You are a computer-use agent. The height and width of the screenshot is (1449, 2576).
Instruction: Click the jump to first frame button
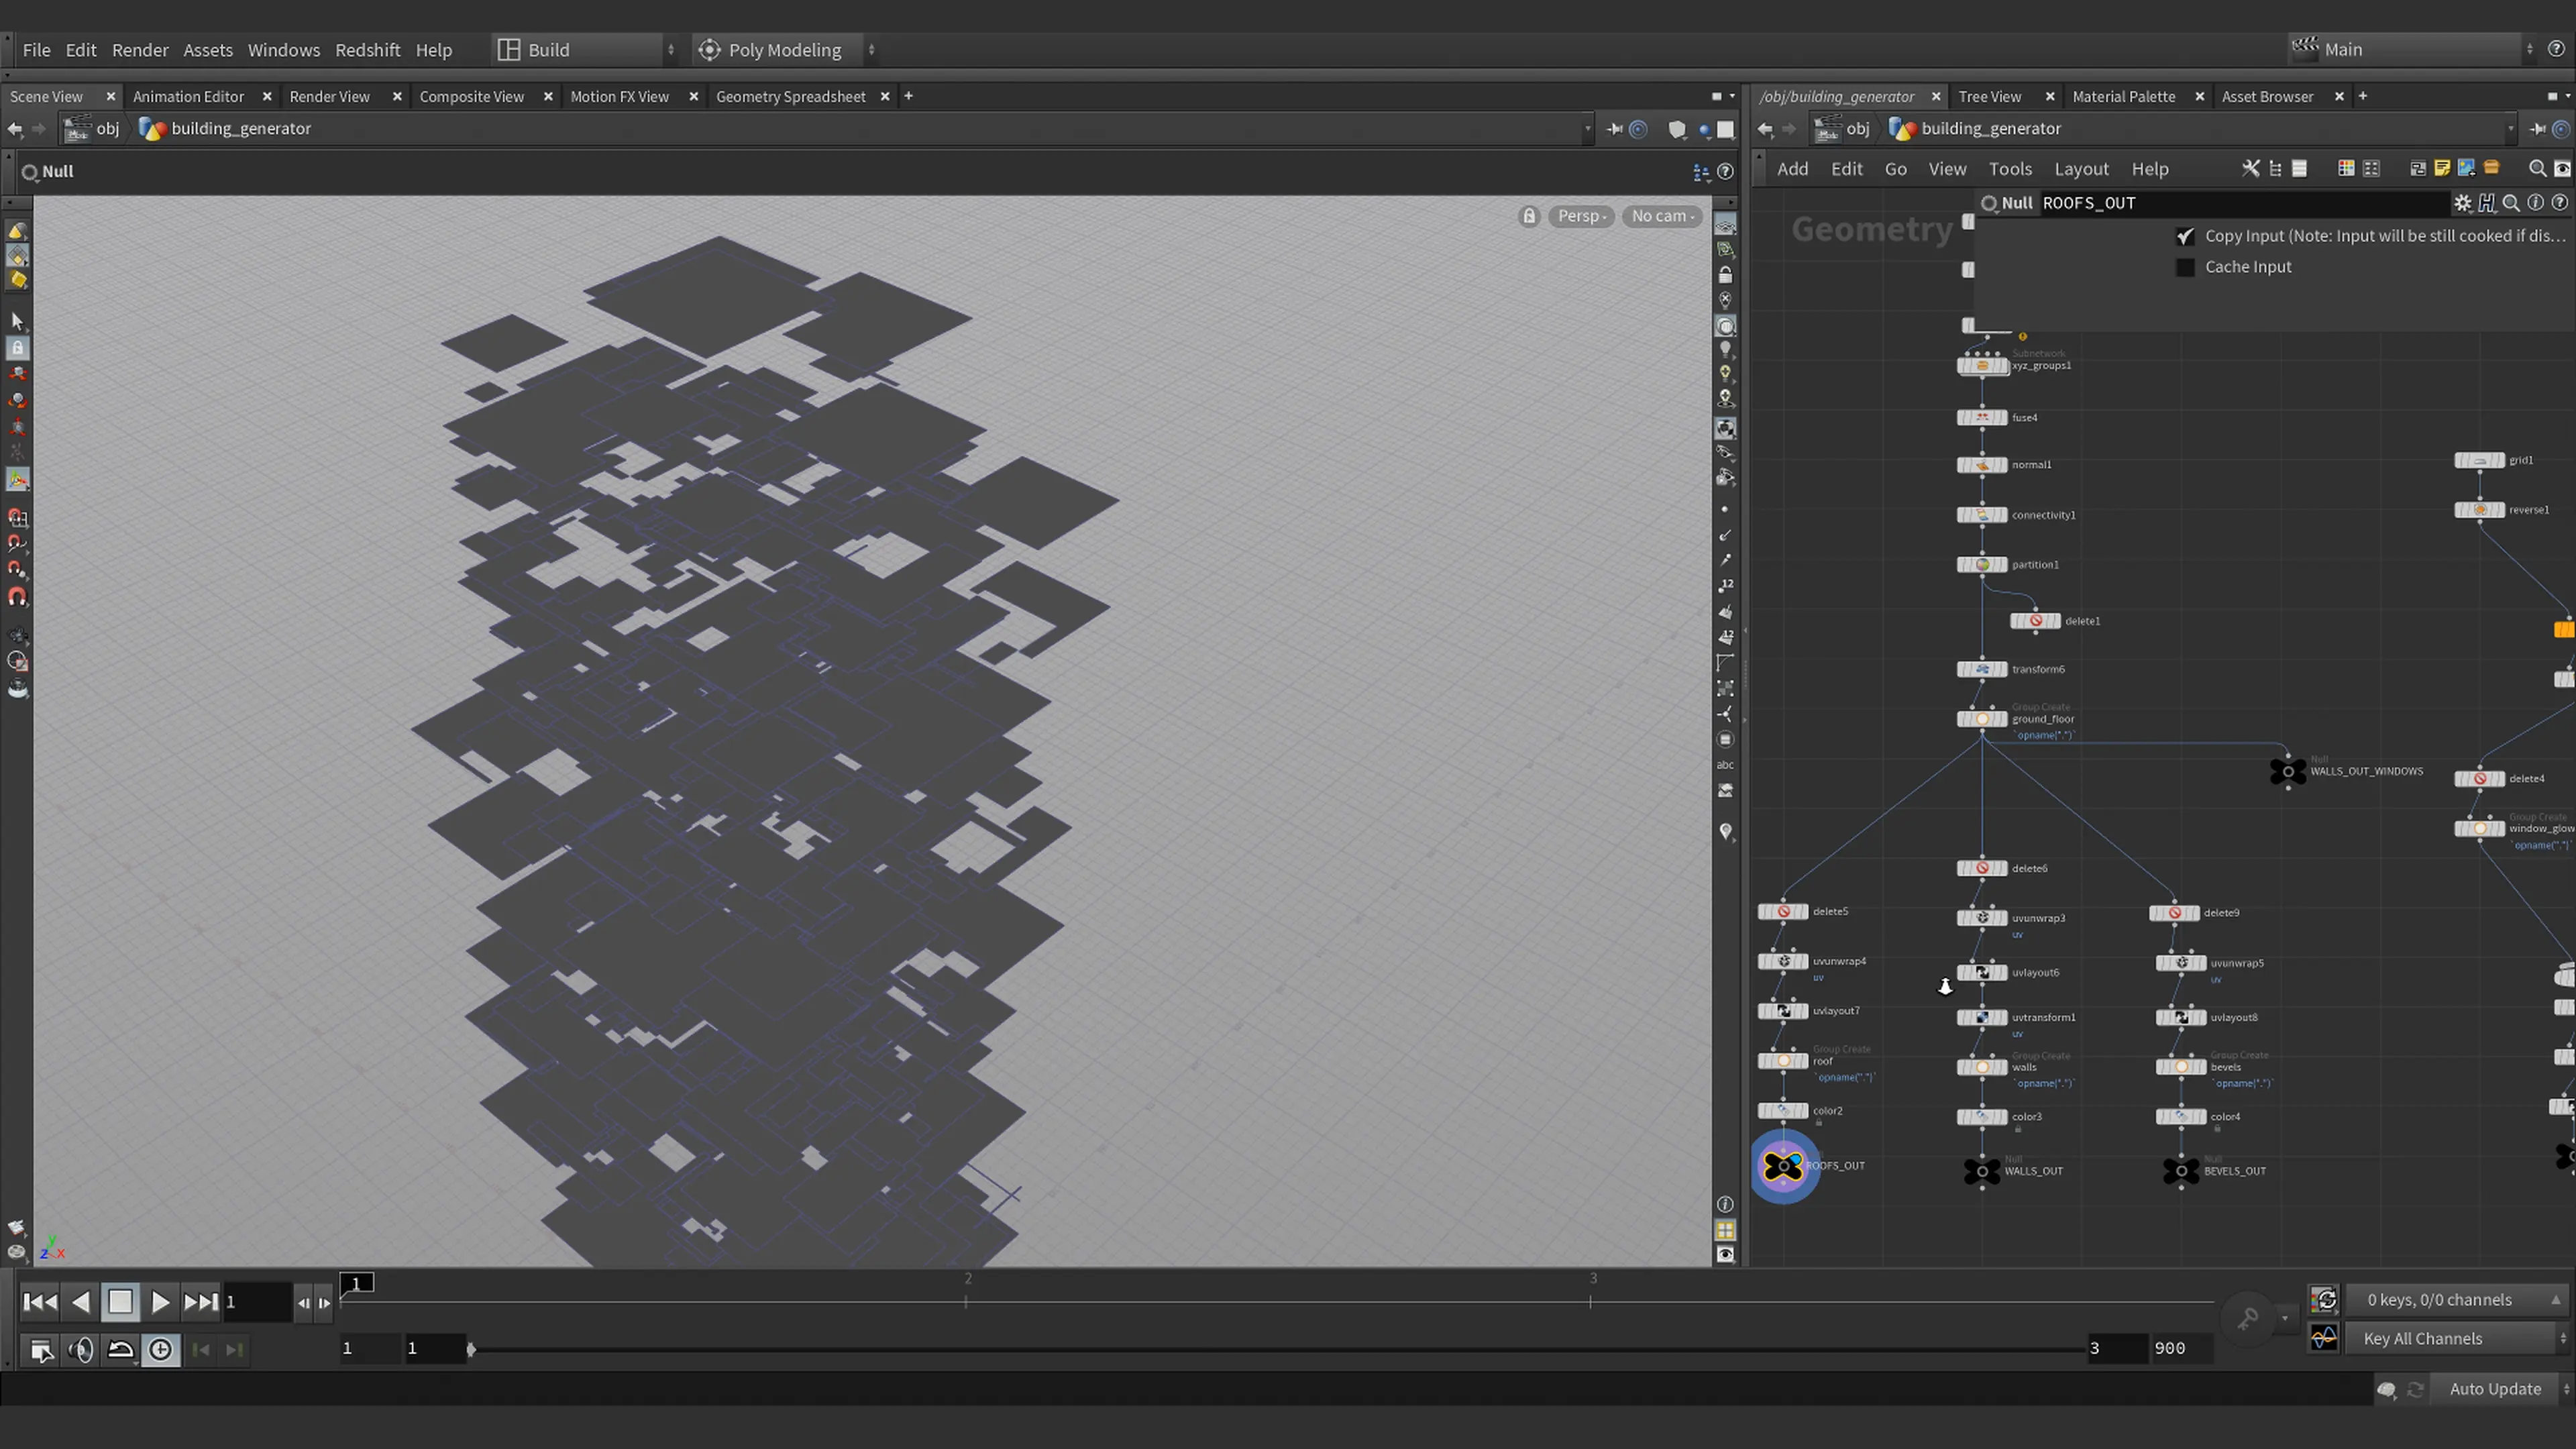click(x=40, y=1302)
